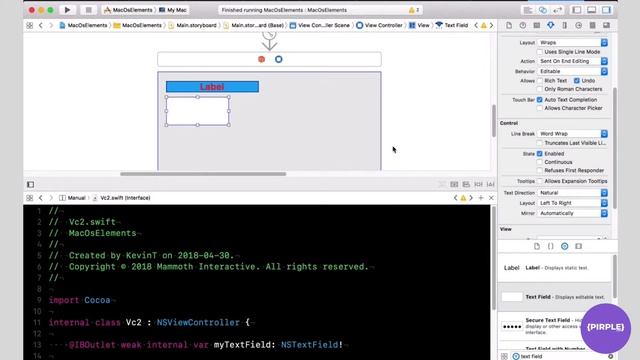
Task: Enable Allows Character Picker
Action: 540,108
